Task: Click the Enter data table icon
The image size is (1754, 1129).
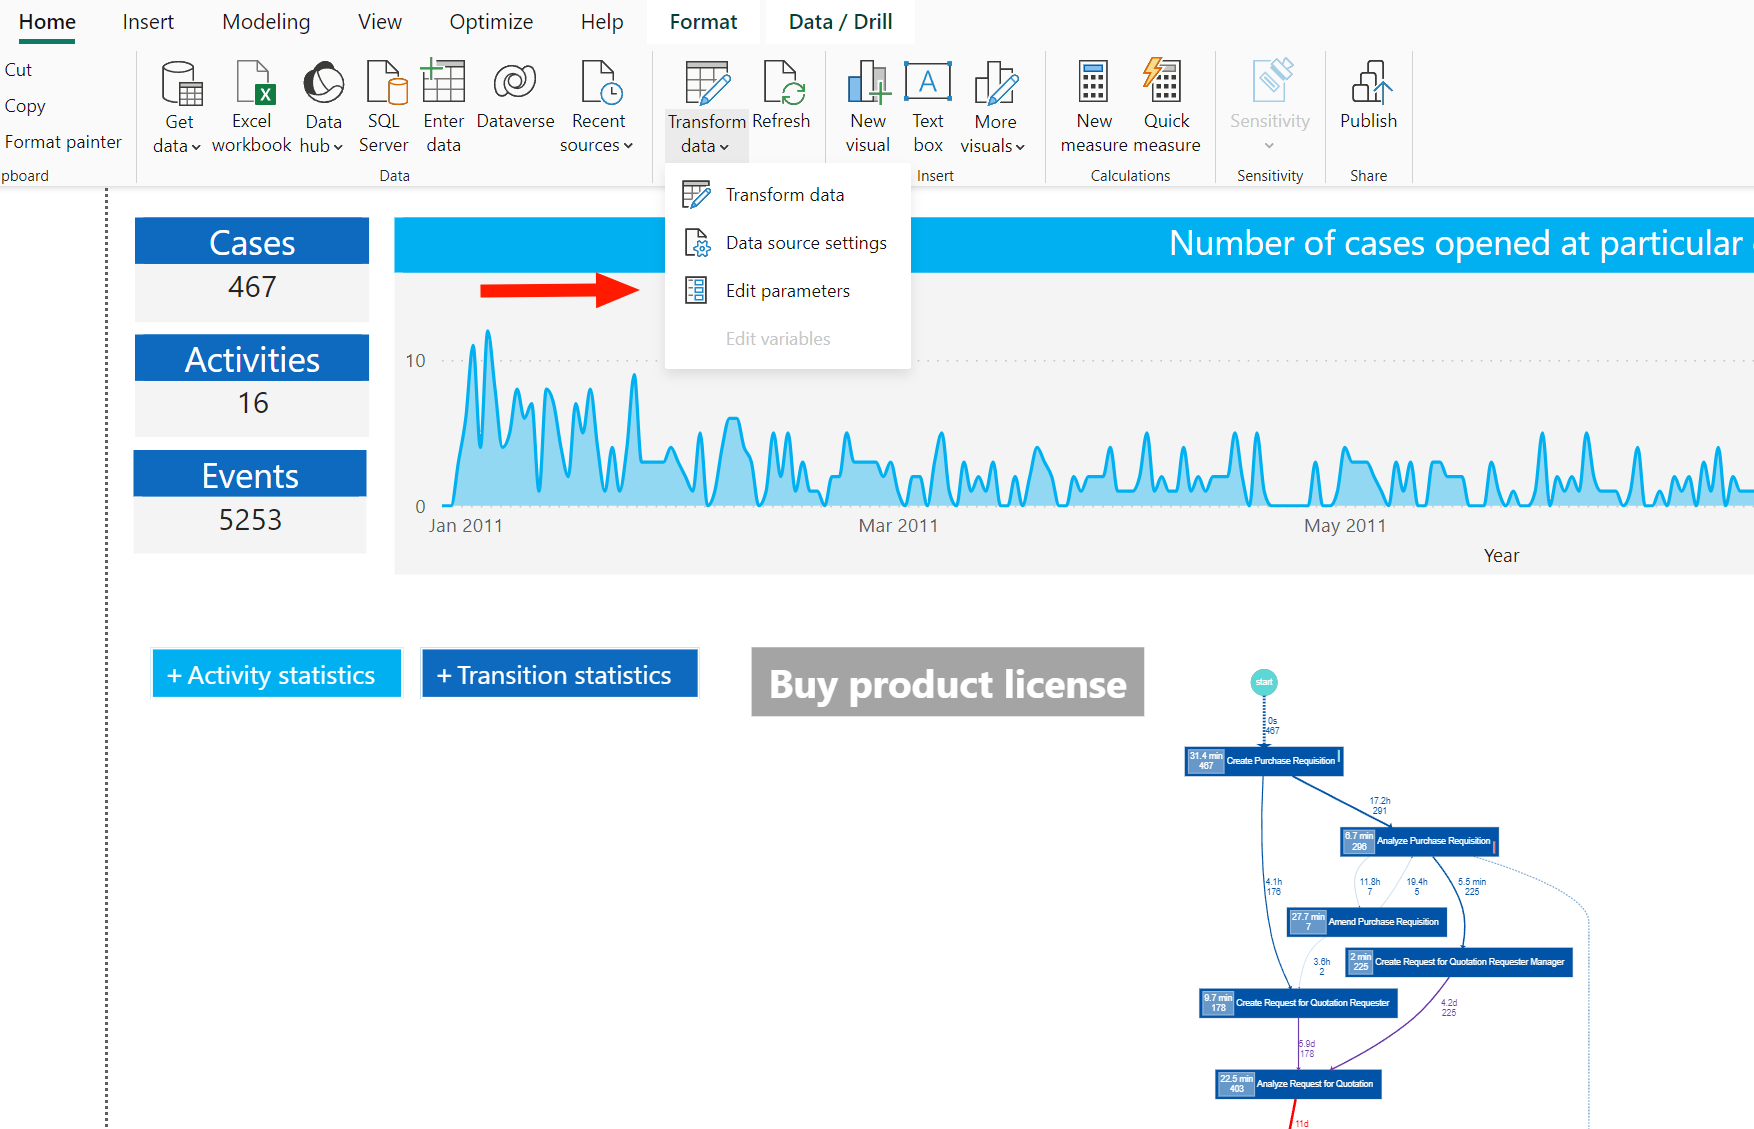Action: (x=443, y=81)
